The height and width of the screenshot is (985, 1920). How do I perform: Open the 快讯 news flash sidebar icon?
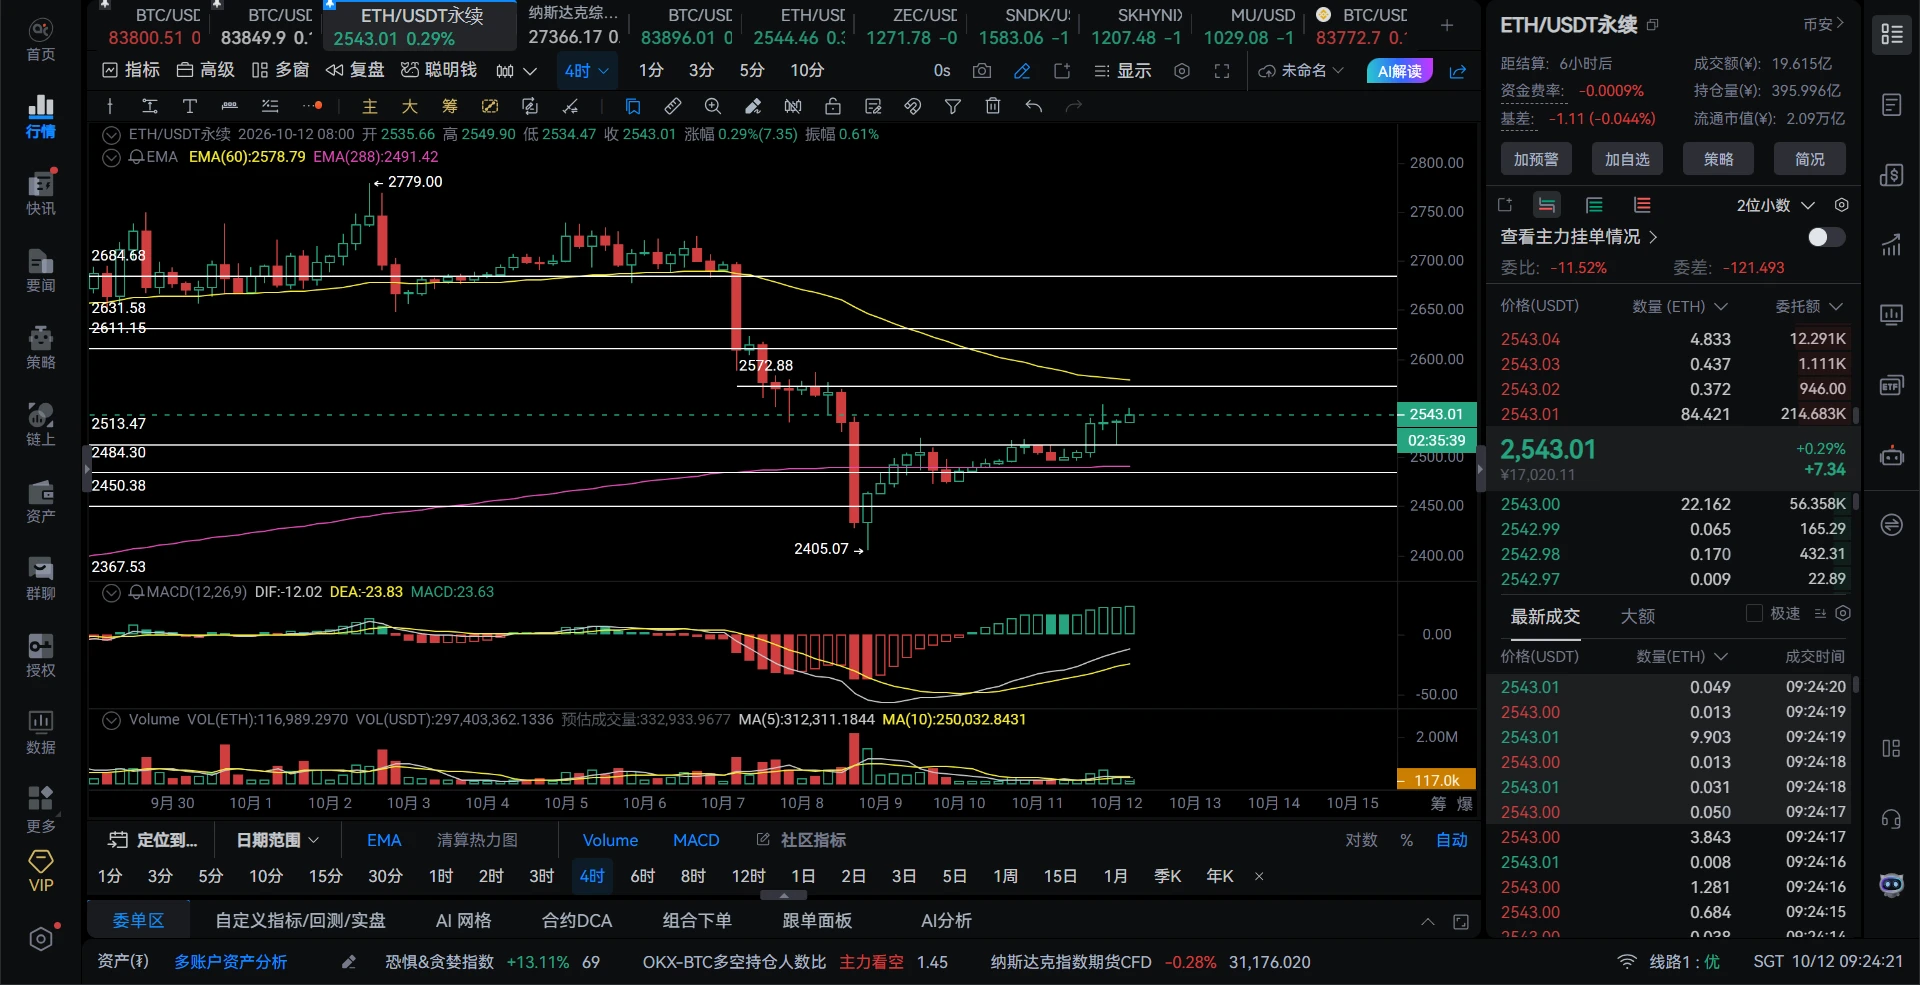(x=41, y=193)
